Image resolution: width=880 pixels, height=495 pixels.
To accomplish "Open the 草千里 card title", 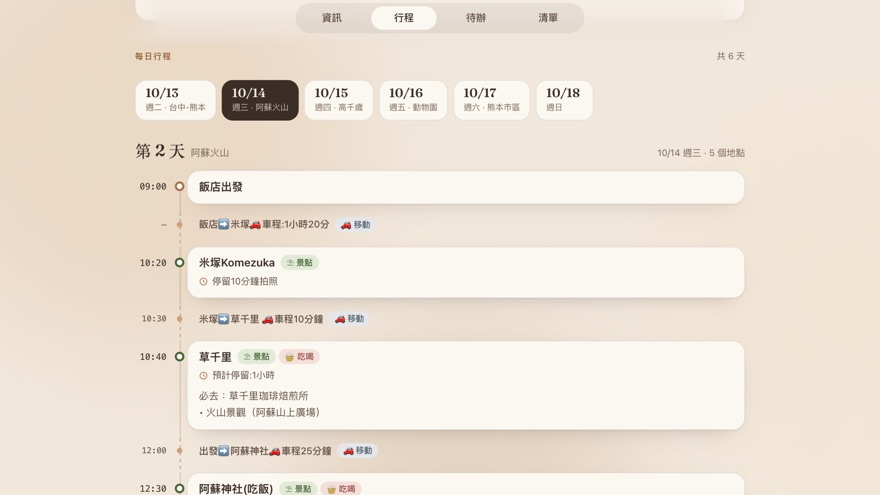I will coord(215,357).
